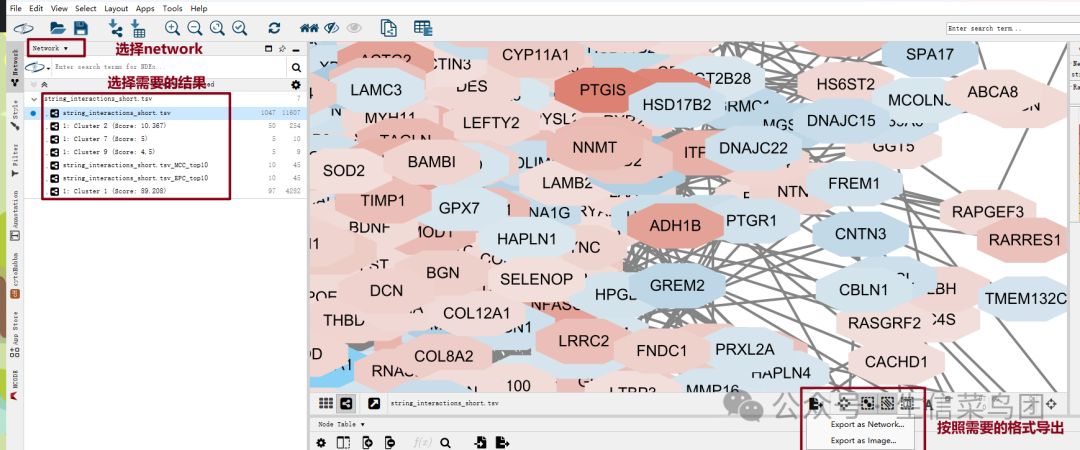The height and width of the screenshot is (450, 1080).
Task: Switch to MCODE side tab
Action: tap(15, 387)
